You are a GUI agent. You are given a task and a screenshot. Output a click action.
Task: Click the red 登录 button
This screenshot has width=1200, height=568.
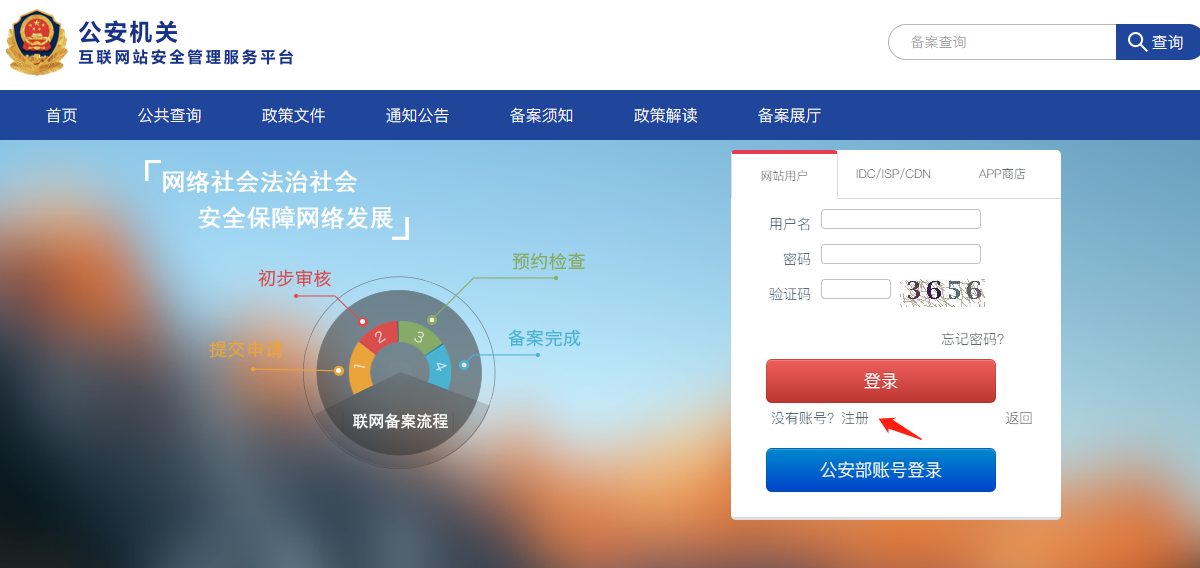click(881, 381)
